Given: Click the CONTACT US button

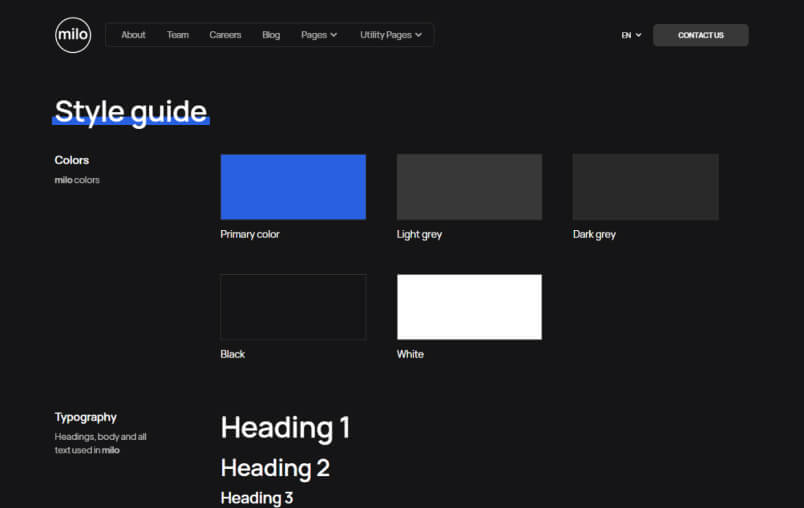Looking at the screenshot, I should 700,35.
